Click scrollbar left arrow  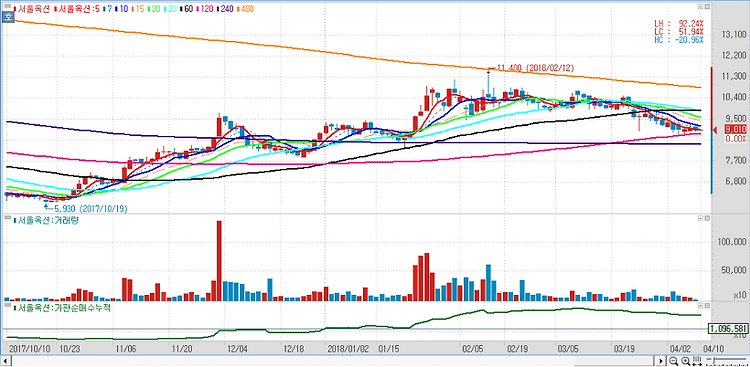point(6,360)
